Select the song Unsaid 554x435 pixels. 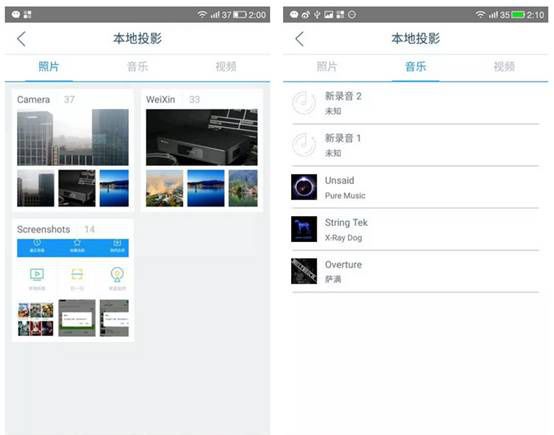(x=415, y=187)
